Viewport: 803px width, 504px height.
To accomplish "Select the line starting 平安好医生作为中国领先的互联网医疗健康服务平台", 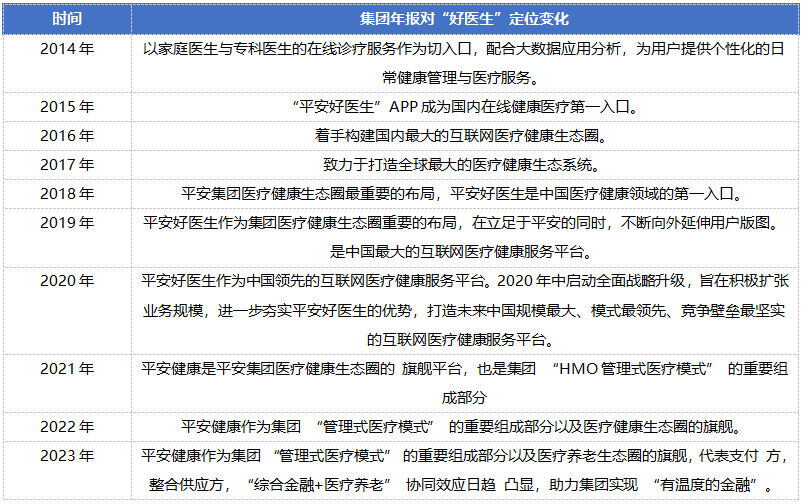I will pos(465,281).
